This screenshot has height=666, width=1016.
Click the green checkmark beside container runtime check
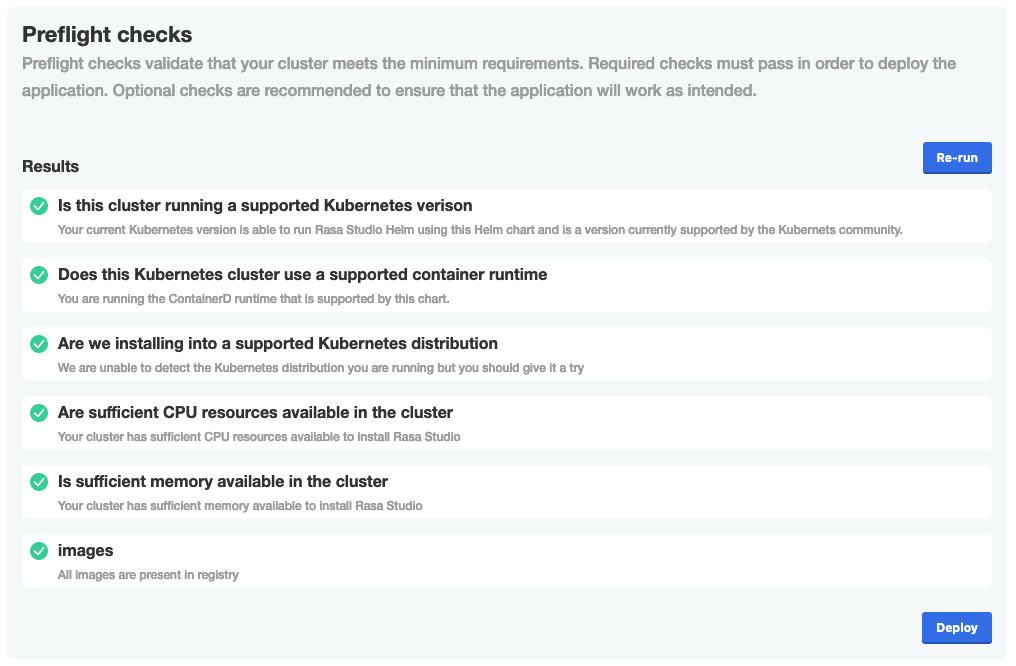pos(39,275)
